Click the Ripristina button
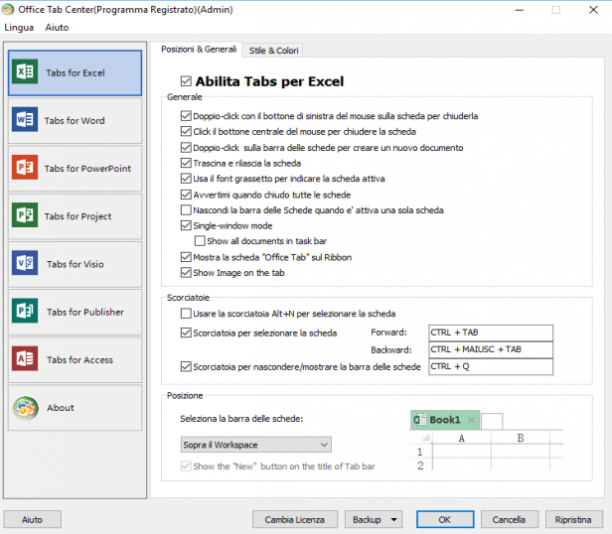 pyautogui.click(x=573, y=520)
